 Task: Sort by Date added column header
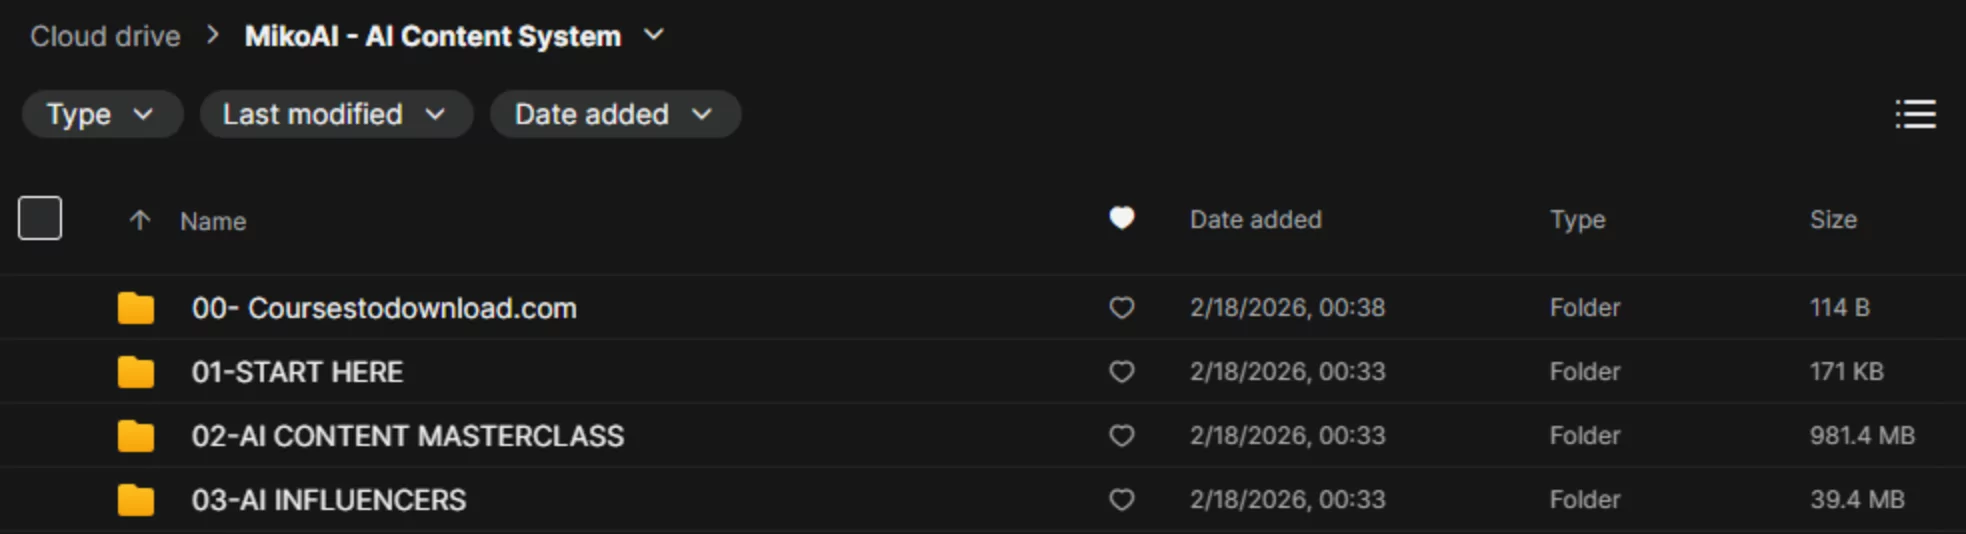1255,219
